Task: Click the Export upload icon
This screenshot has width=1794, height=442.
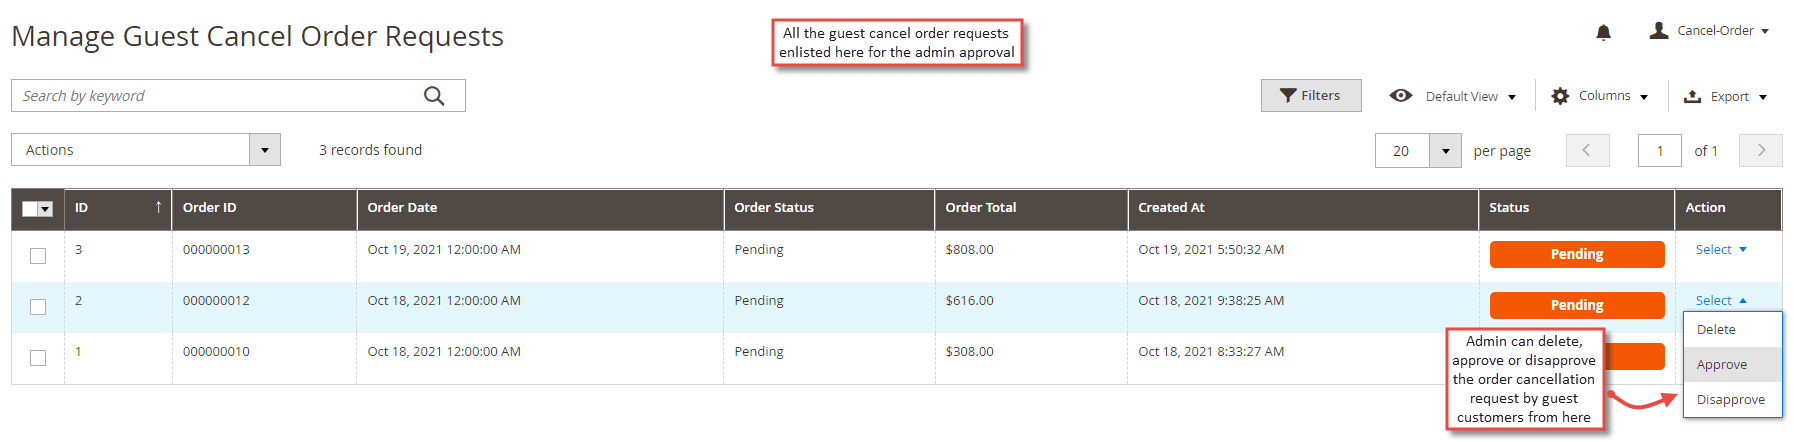Action: pos(1693,96)
